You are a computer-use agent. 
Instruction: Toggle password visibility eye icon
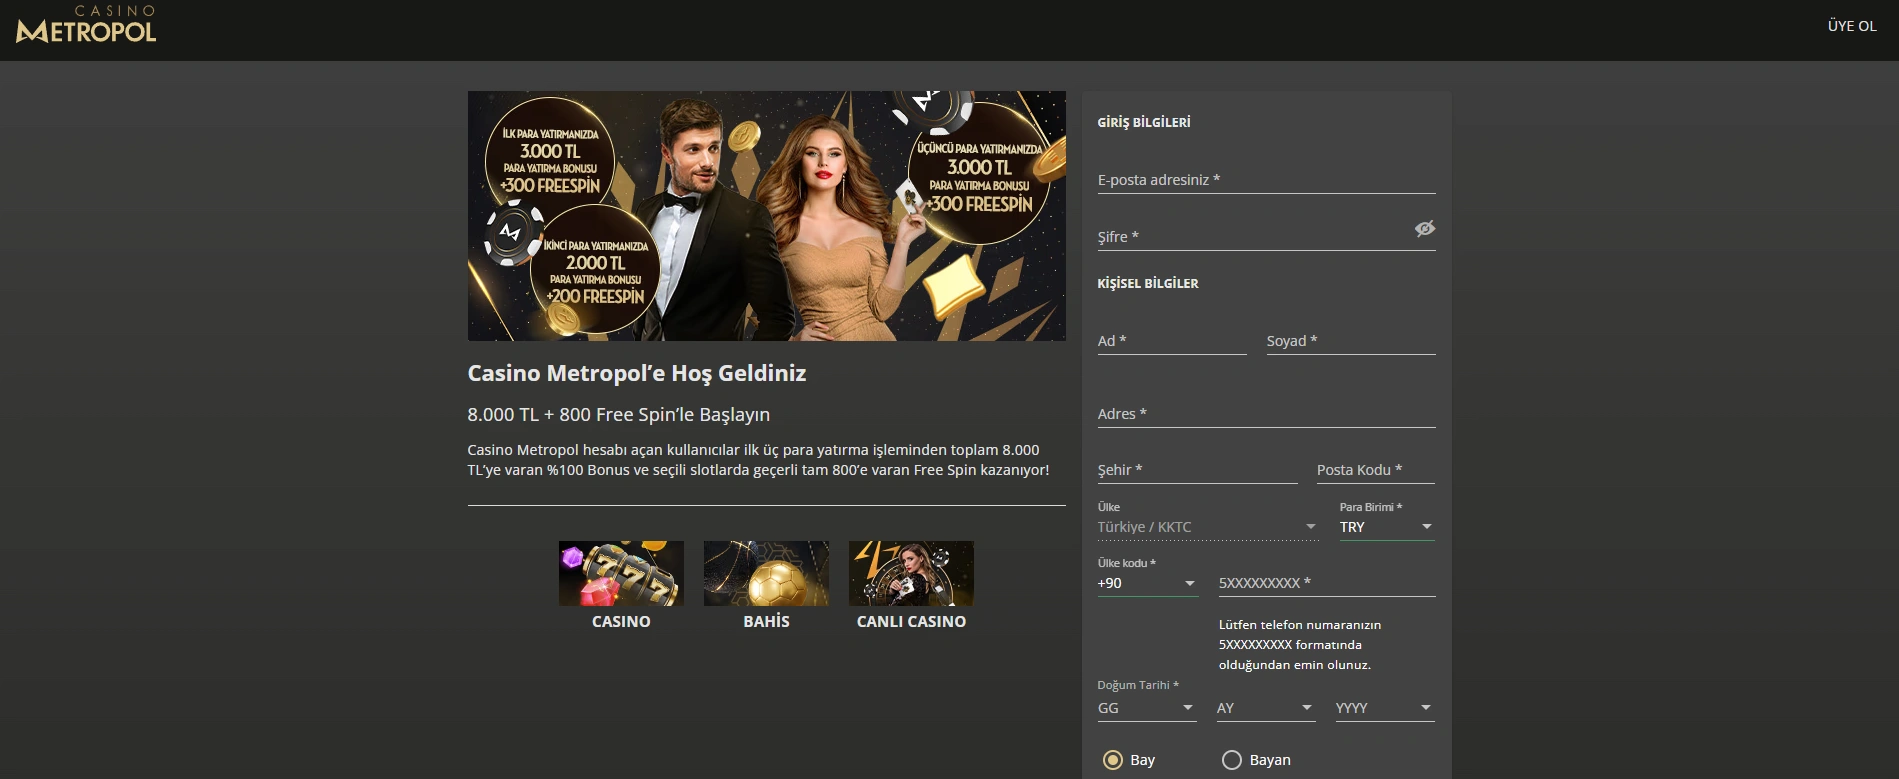1425,229
